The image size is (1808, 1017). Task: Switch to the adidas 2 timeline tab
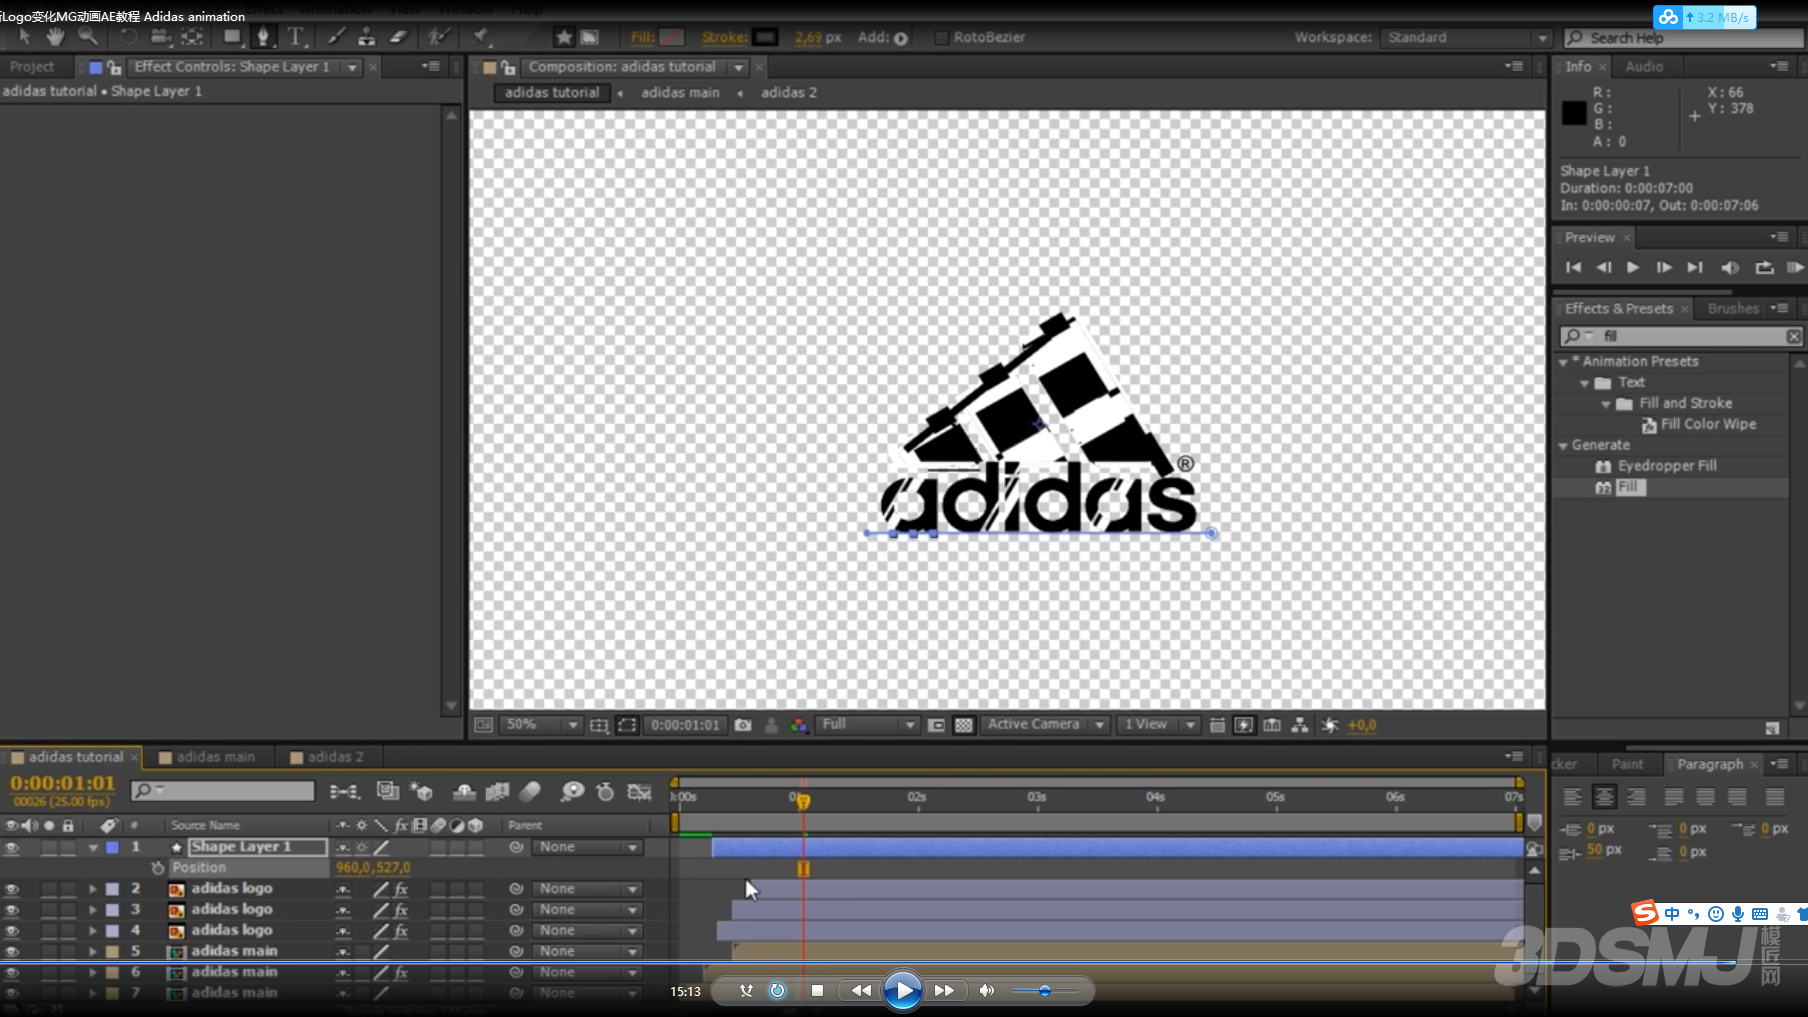coord(335,757)
